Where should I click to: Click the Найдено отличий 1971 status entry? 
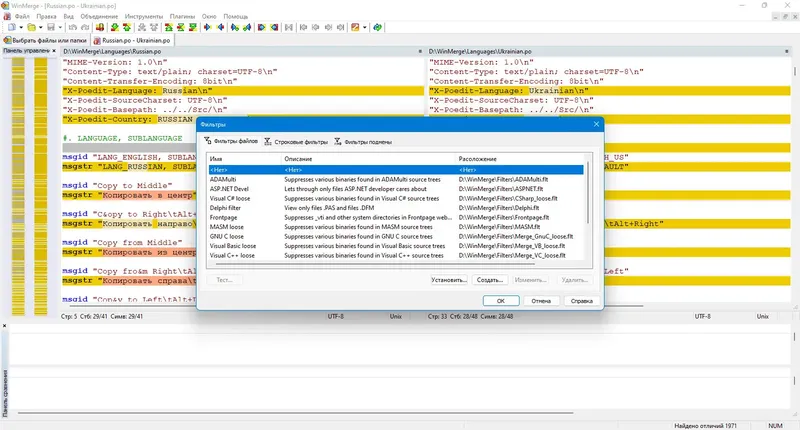[705, 425]
